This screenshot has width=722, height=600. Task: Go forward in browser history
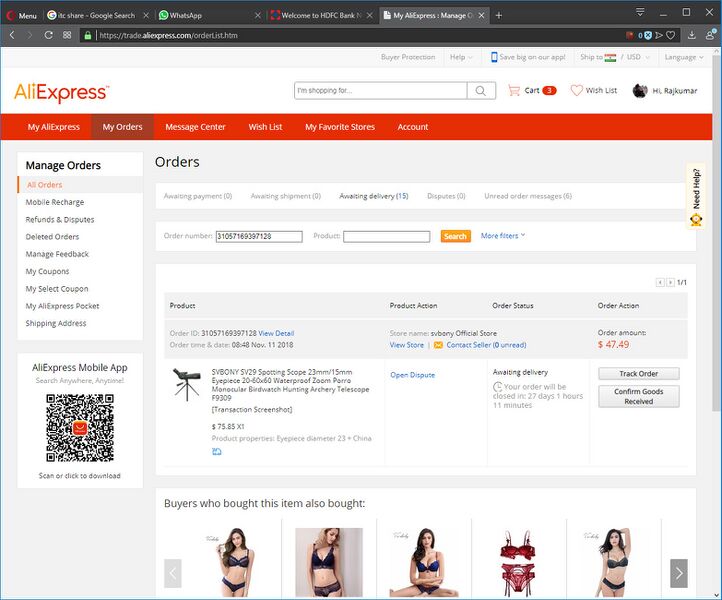29,35
